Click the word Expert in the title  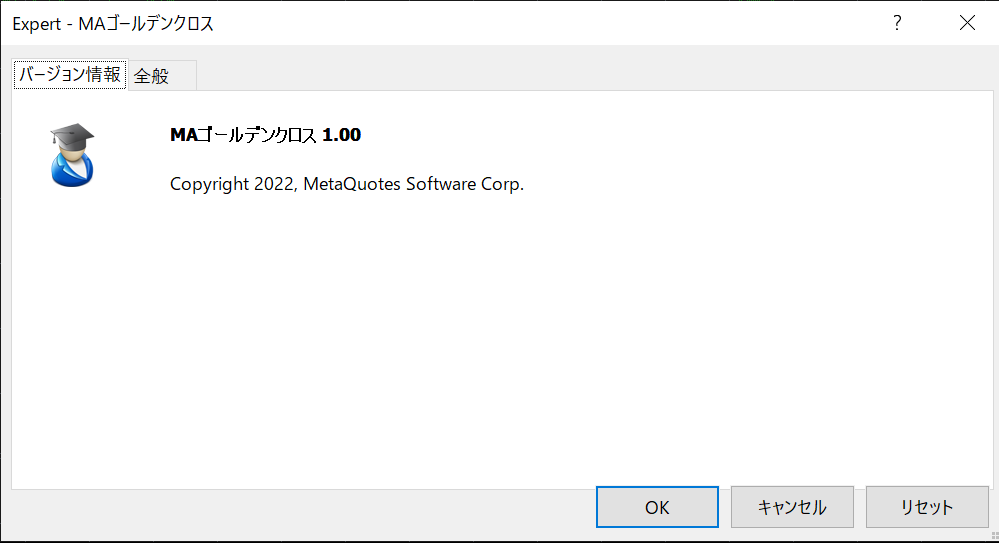point(37,24)
